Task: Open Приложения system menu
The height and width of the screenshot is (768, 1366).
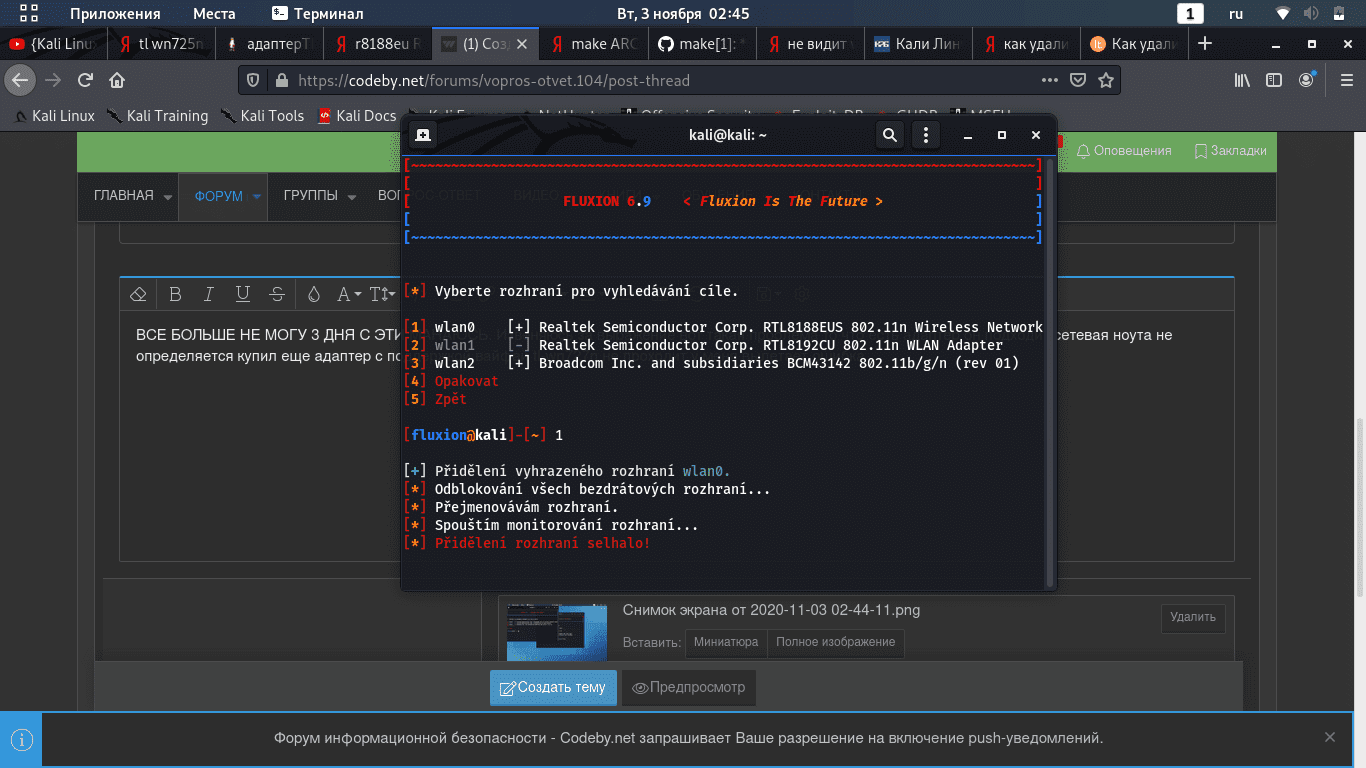Action: (115, 14)
